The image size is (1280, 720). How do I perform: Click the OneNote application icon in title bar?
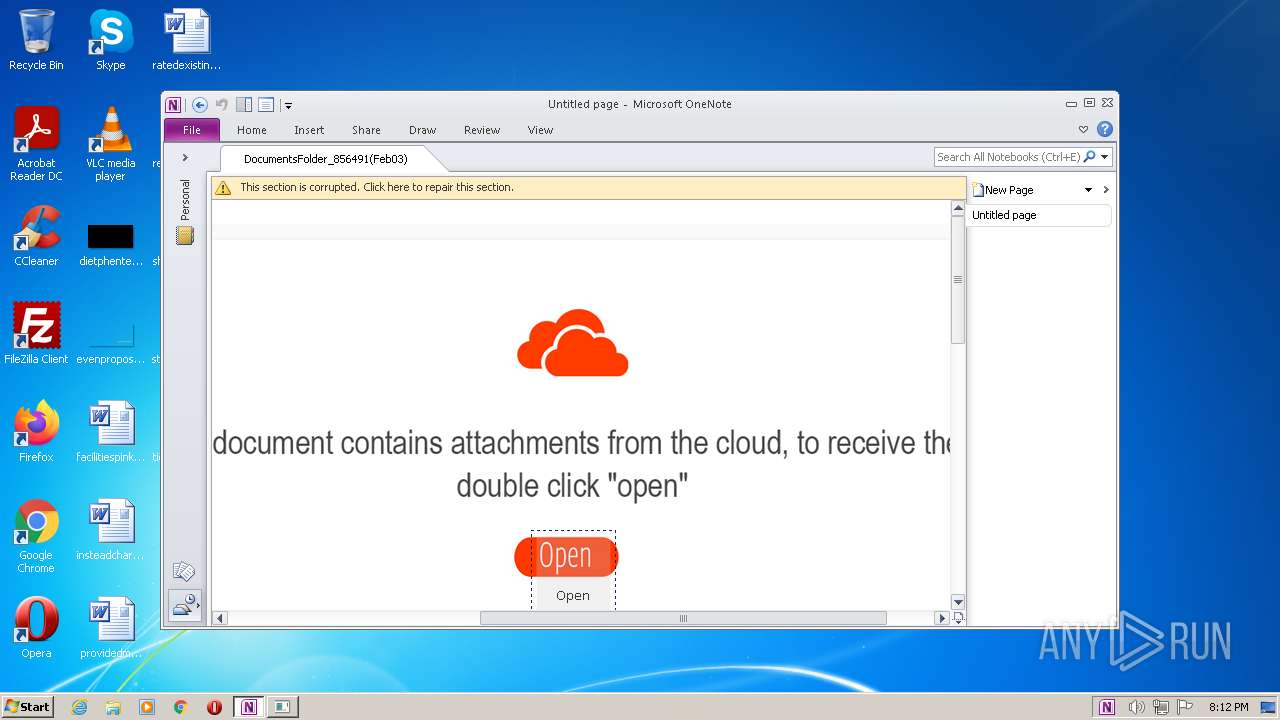174,104
